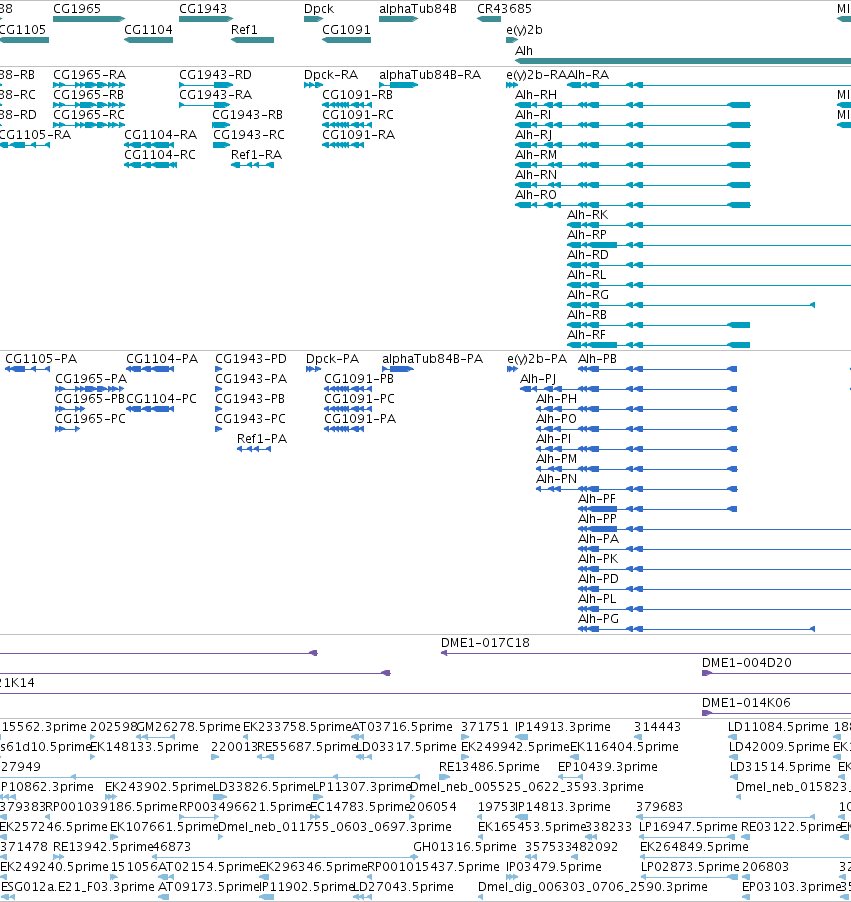Open the Alh-PJ protein label

pos(538,379)
